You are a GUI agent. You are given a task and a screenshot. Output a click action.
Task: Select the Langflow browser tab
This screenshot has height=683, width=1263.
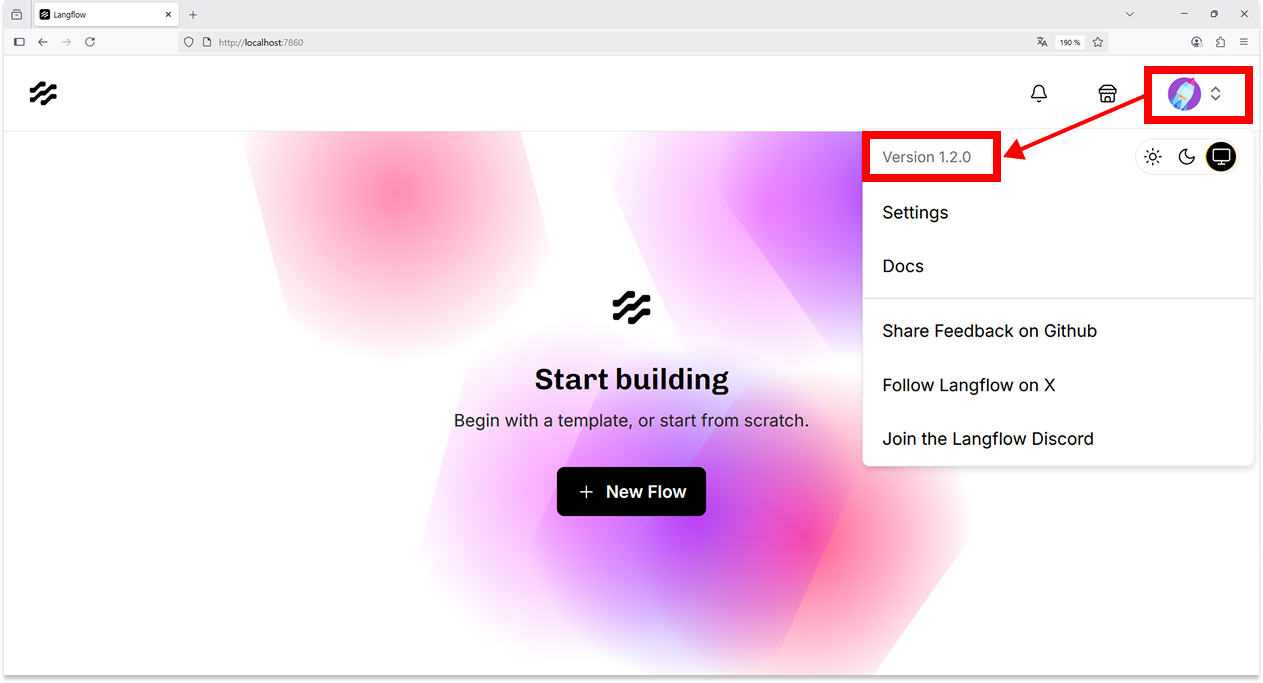pos(106,15)
